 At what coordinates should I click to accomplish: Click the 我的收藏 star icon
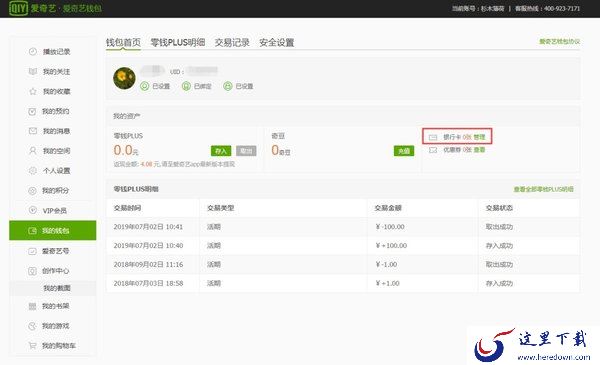[x=33, y=91]
